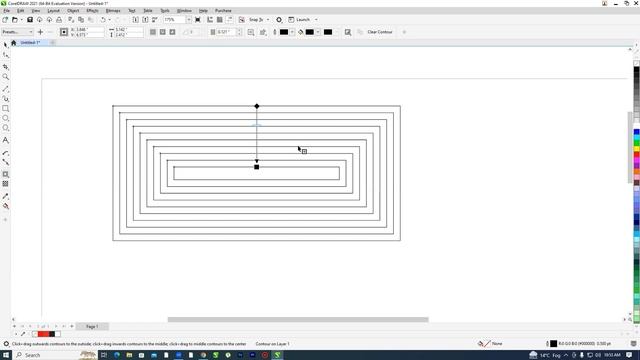Pick the blue swatch in color palette

point(636,132)
